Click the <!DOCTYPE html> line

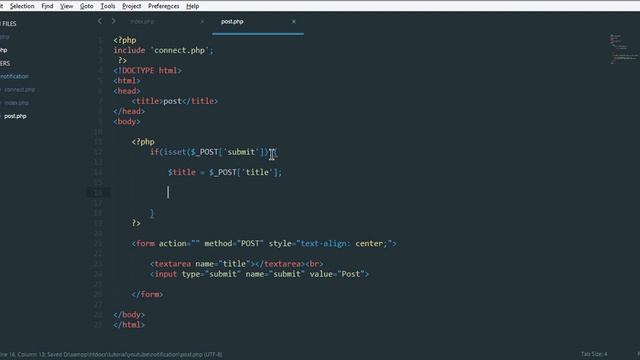(x=147, y=71)
